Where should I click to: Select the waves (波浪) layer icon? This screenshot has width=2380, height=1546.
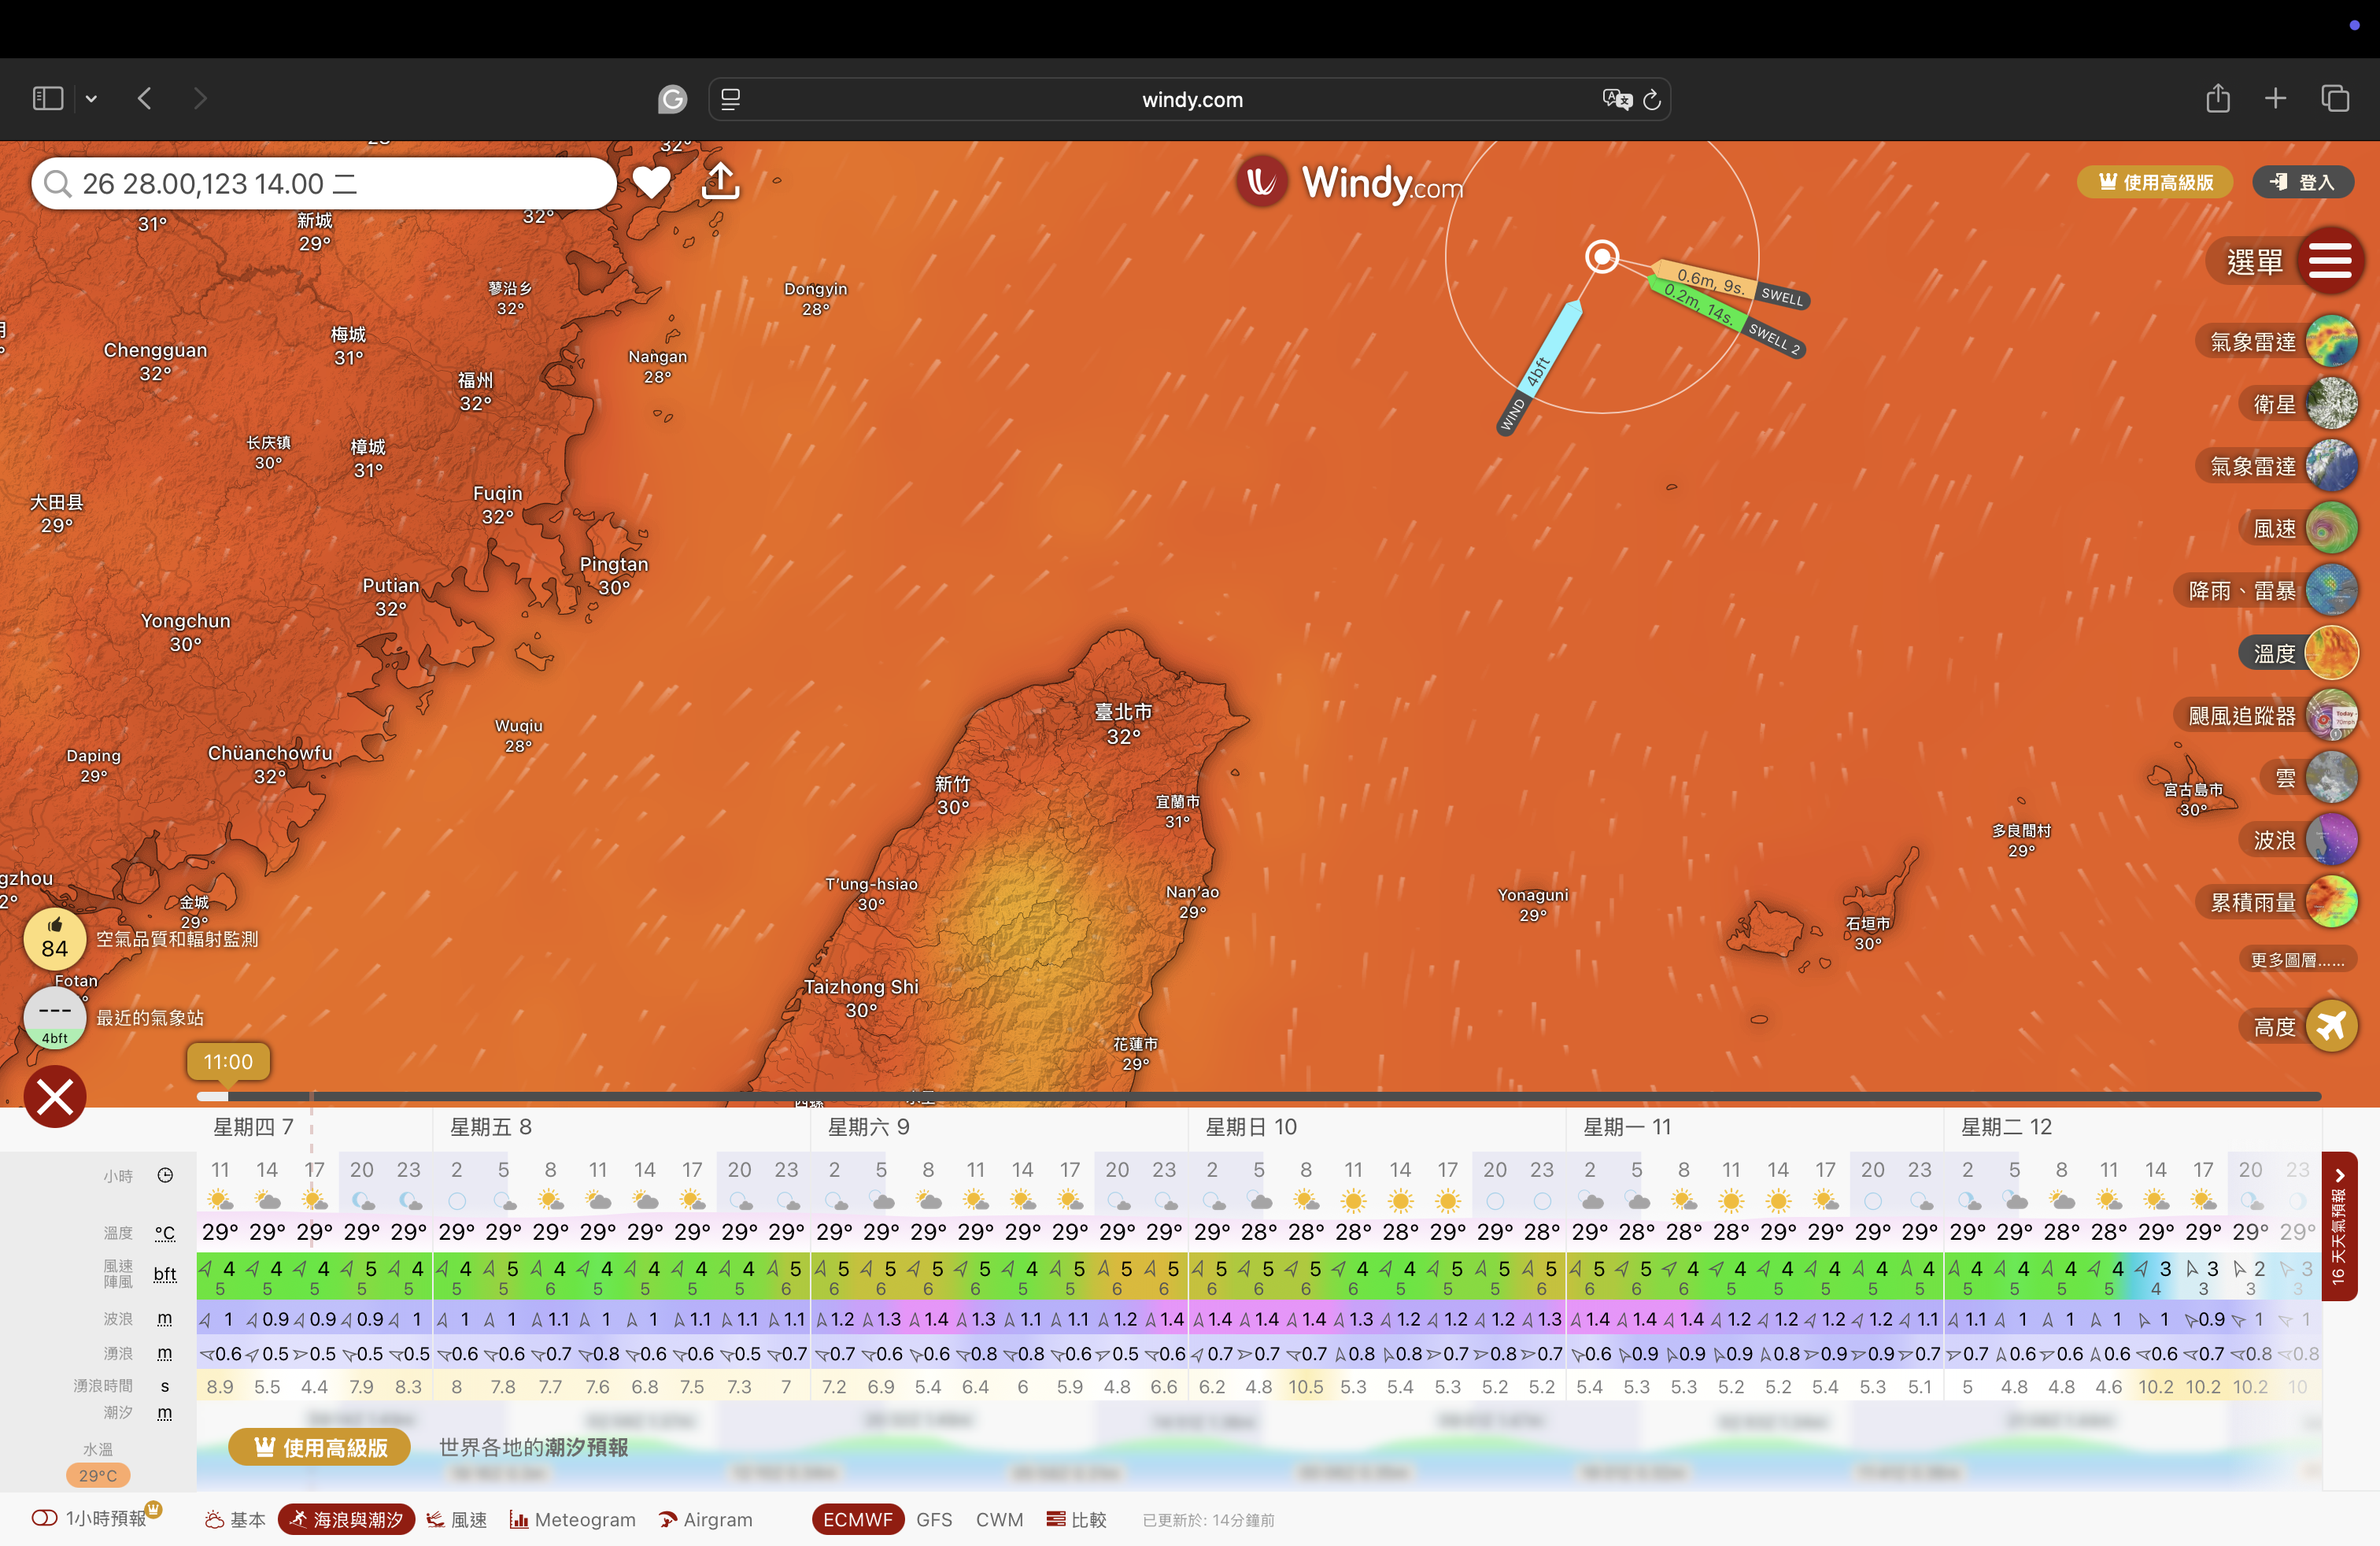[x=2331, y=840]
